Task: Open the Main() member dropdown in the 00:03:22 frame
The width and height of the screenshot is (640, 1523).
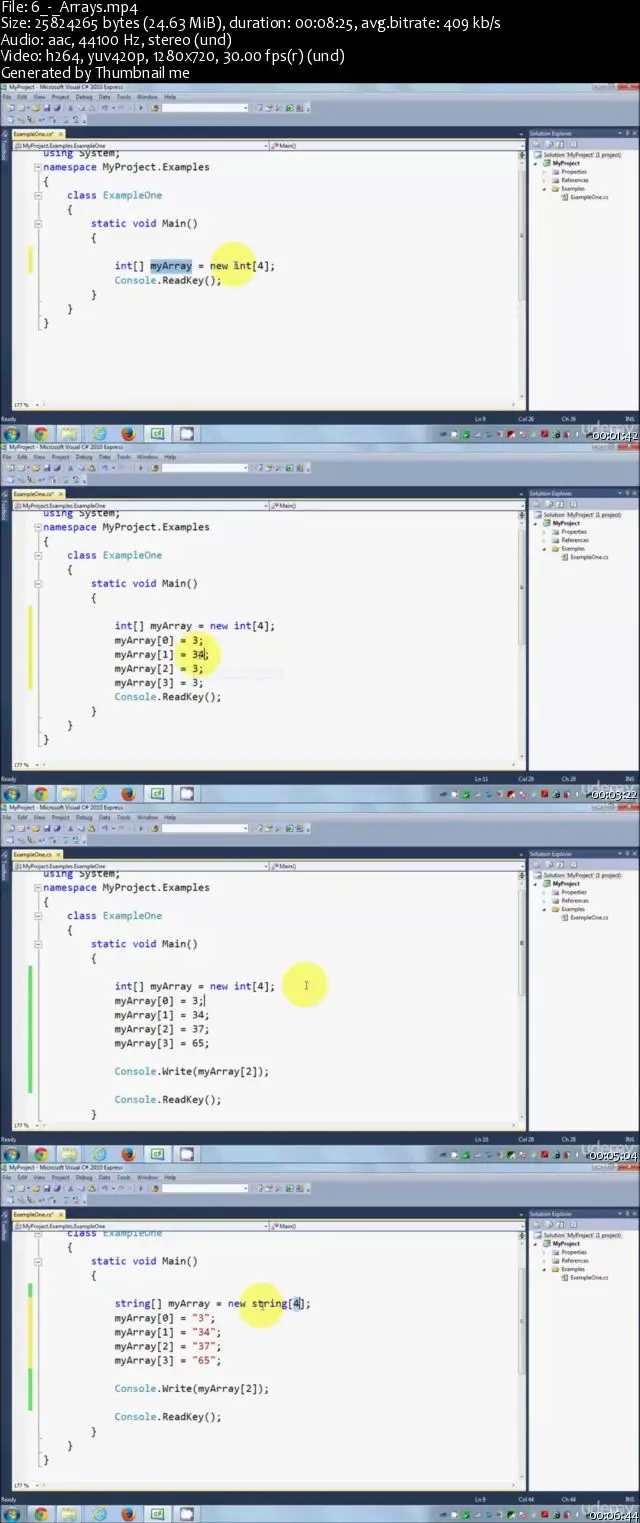Action: [395, 505]
